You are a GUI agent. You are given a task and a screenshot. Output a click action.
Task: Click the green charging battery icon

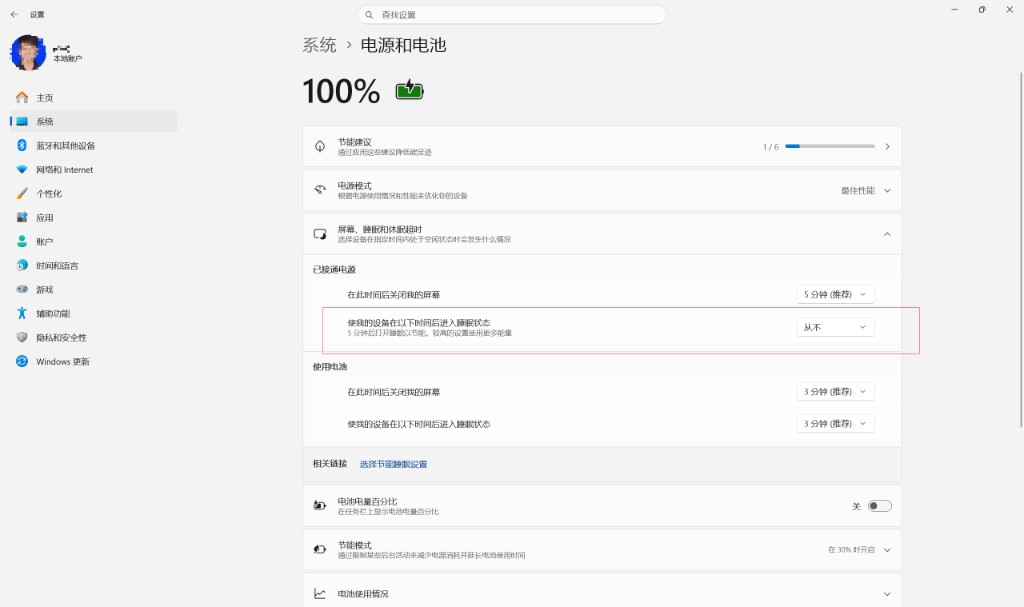409,90
